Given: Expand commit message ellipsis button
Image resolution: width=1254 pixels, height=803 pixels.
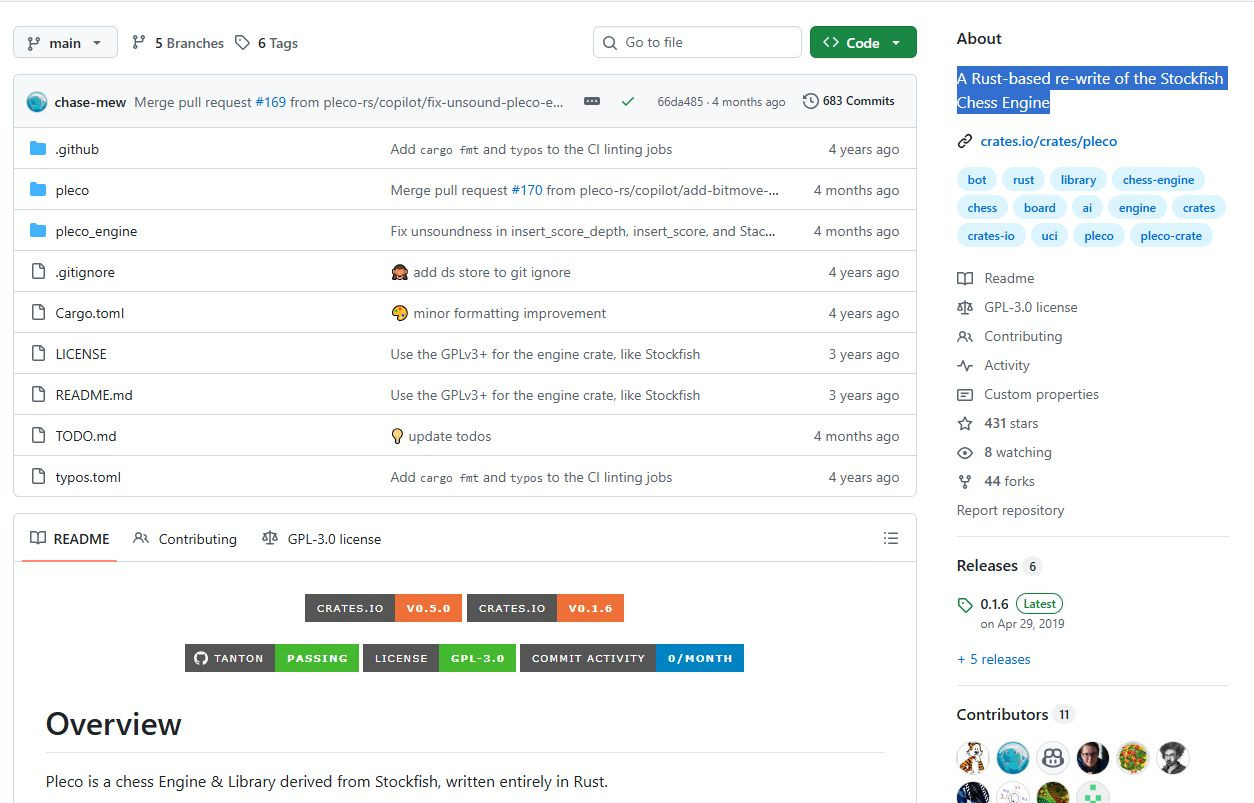Looking at the screenshot, I should pyautogui.click(x=592, y=101).
